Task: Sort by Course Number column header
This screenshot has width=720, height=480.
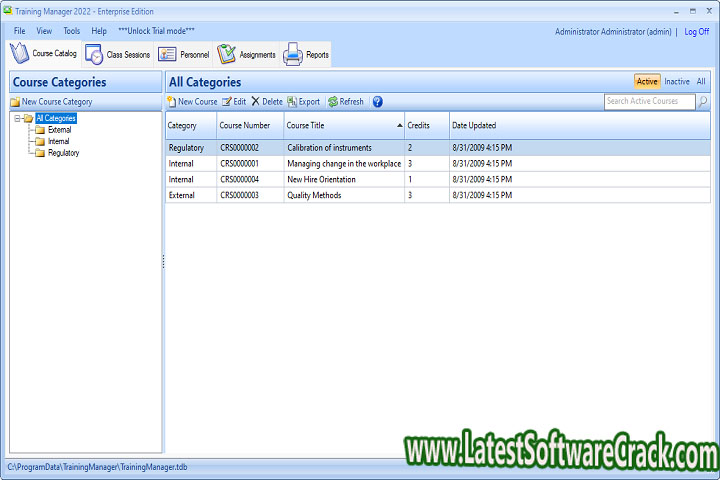Action: tap(250, 125)
